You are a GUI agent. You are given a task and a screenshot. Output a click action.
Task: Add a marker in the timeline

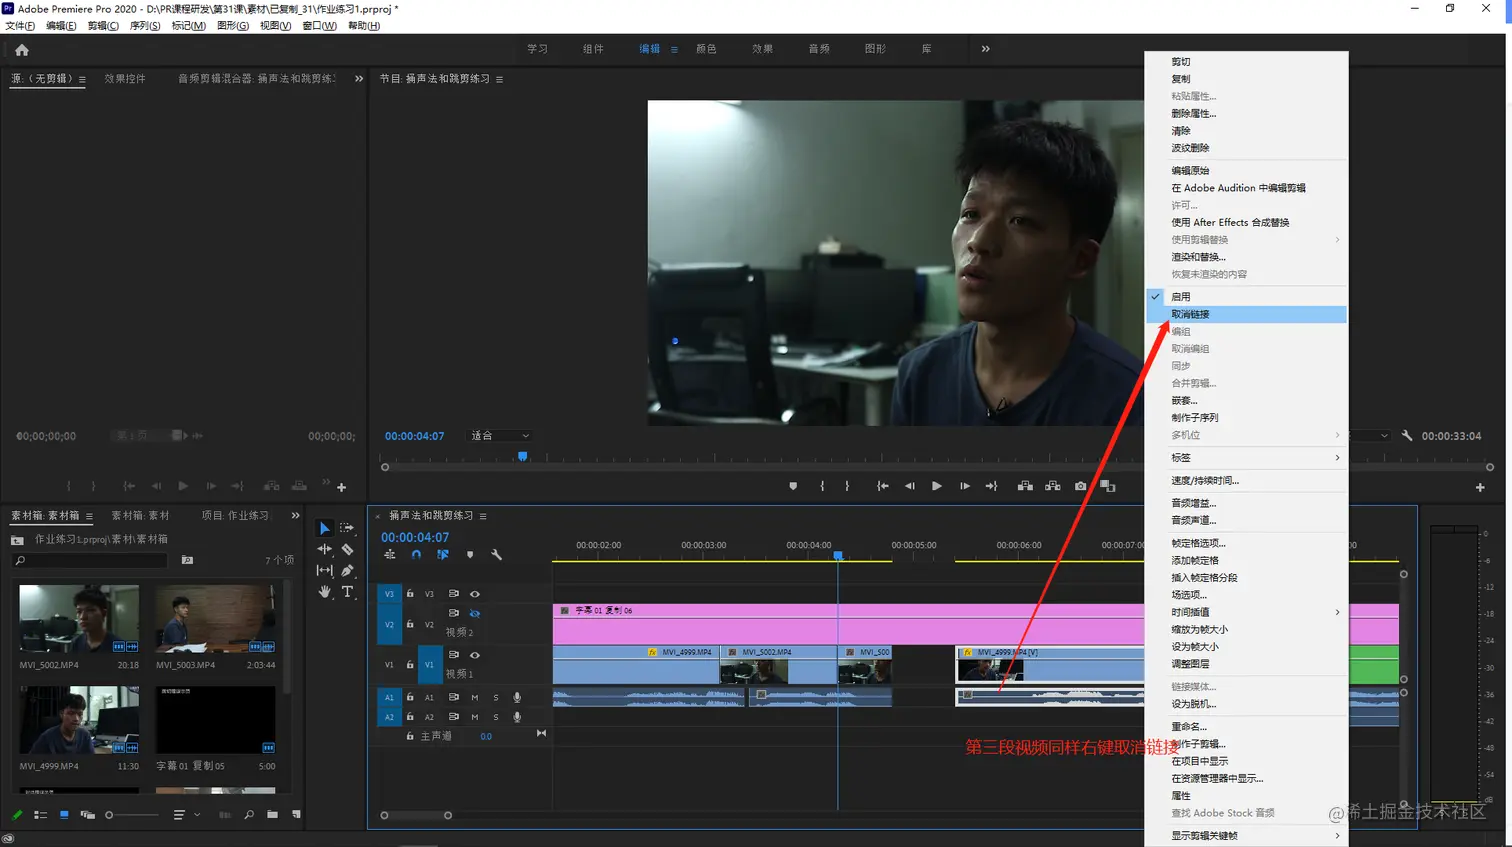click(470, 555)
